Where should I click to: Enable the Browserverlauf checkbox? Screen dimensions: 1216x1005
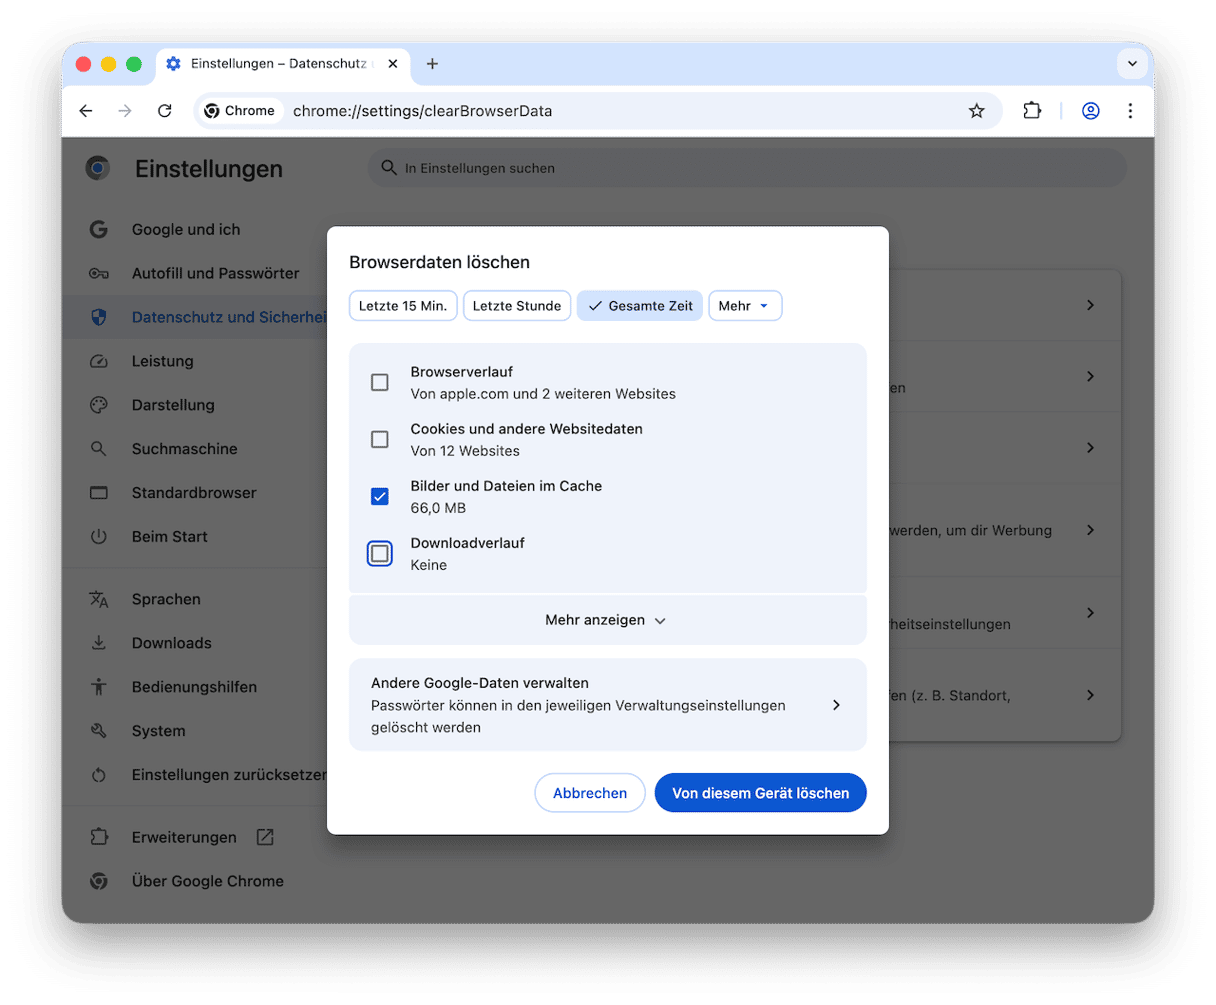(x=380, y=382)
